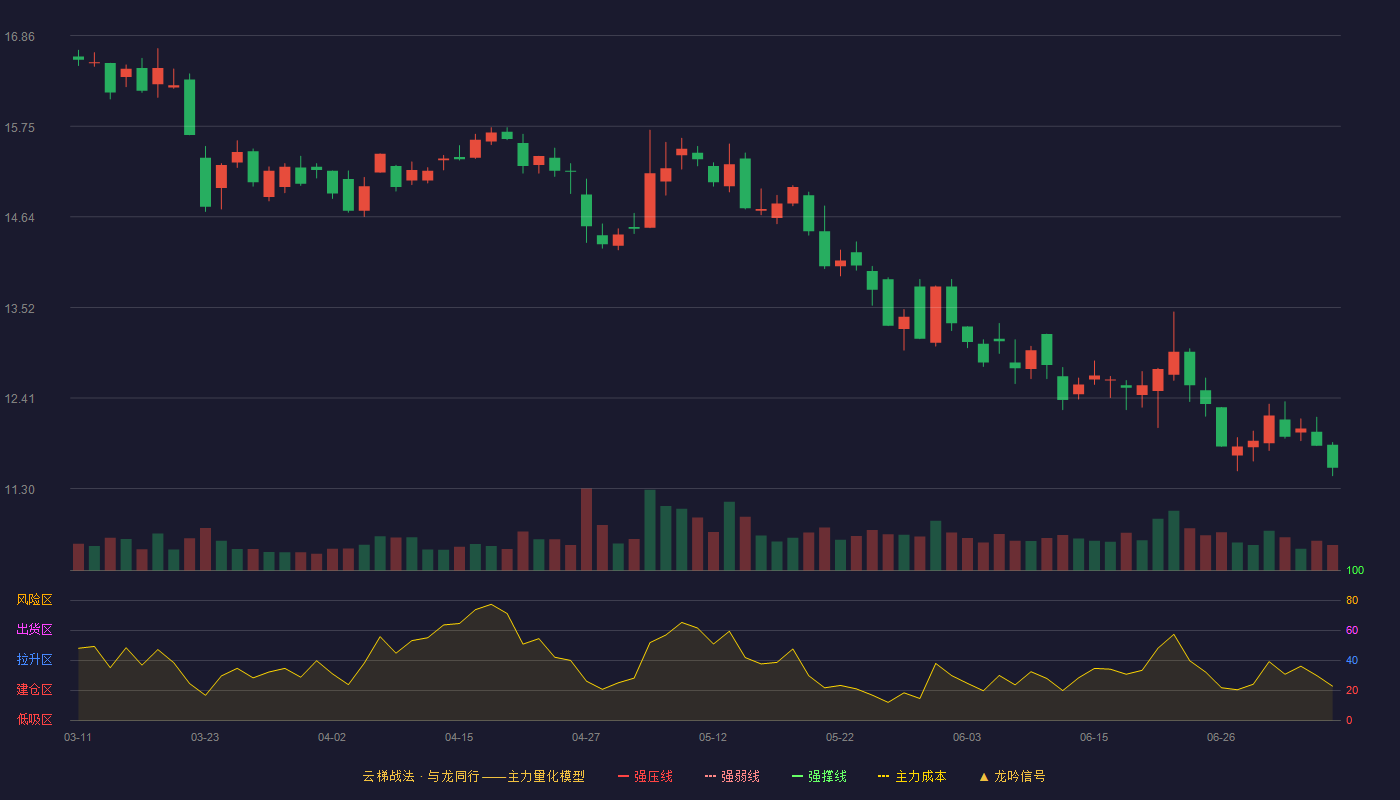Click the red 20 indicator scale value
The width and height of the screenshot is (1400, 800).
1352,691
